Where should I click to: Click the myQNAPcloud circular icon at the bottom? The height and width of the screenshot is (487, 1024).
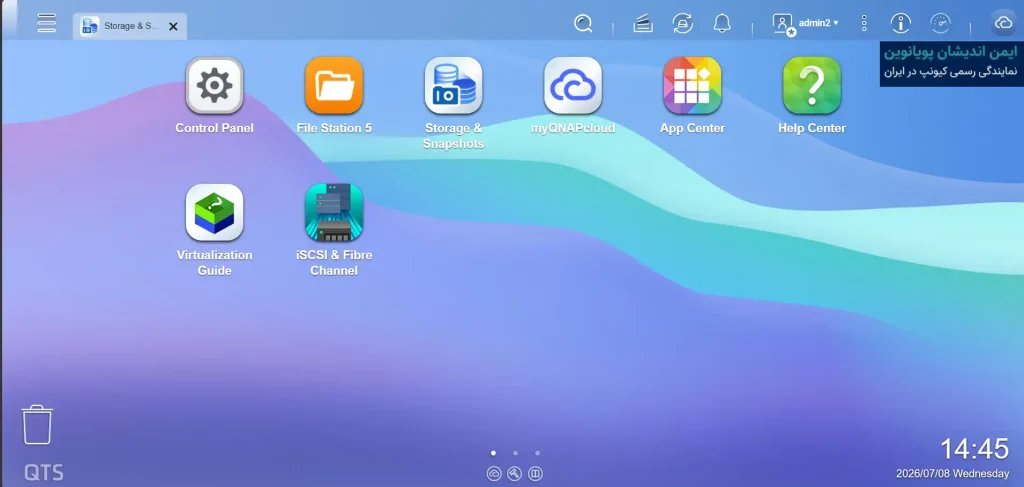[x=494, y=474]
